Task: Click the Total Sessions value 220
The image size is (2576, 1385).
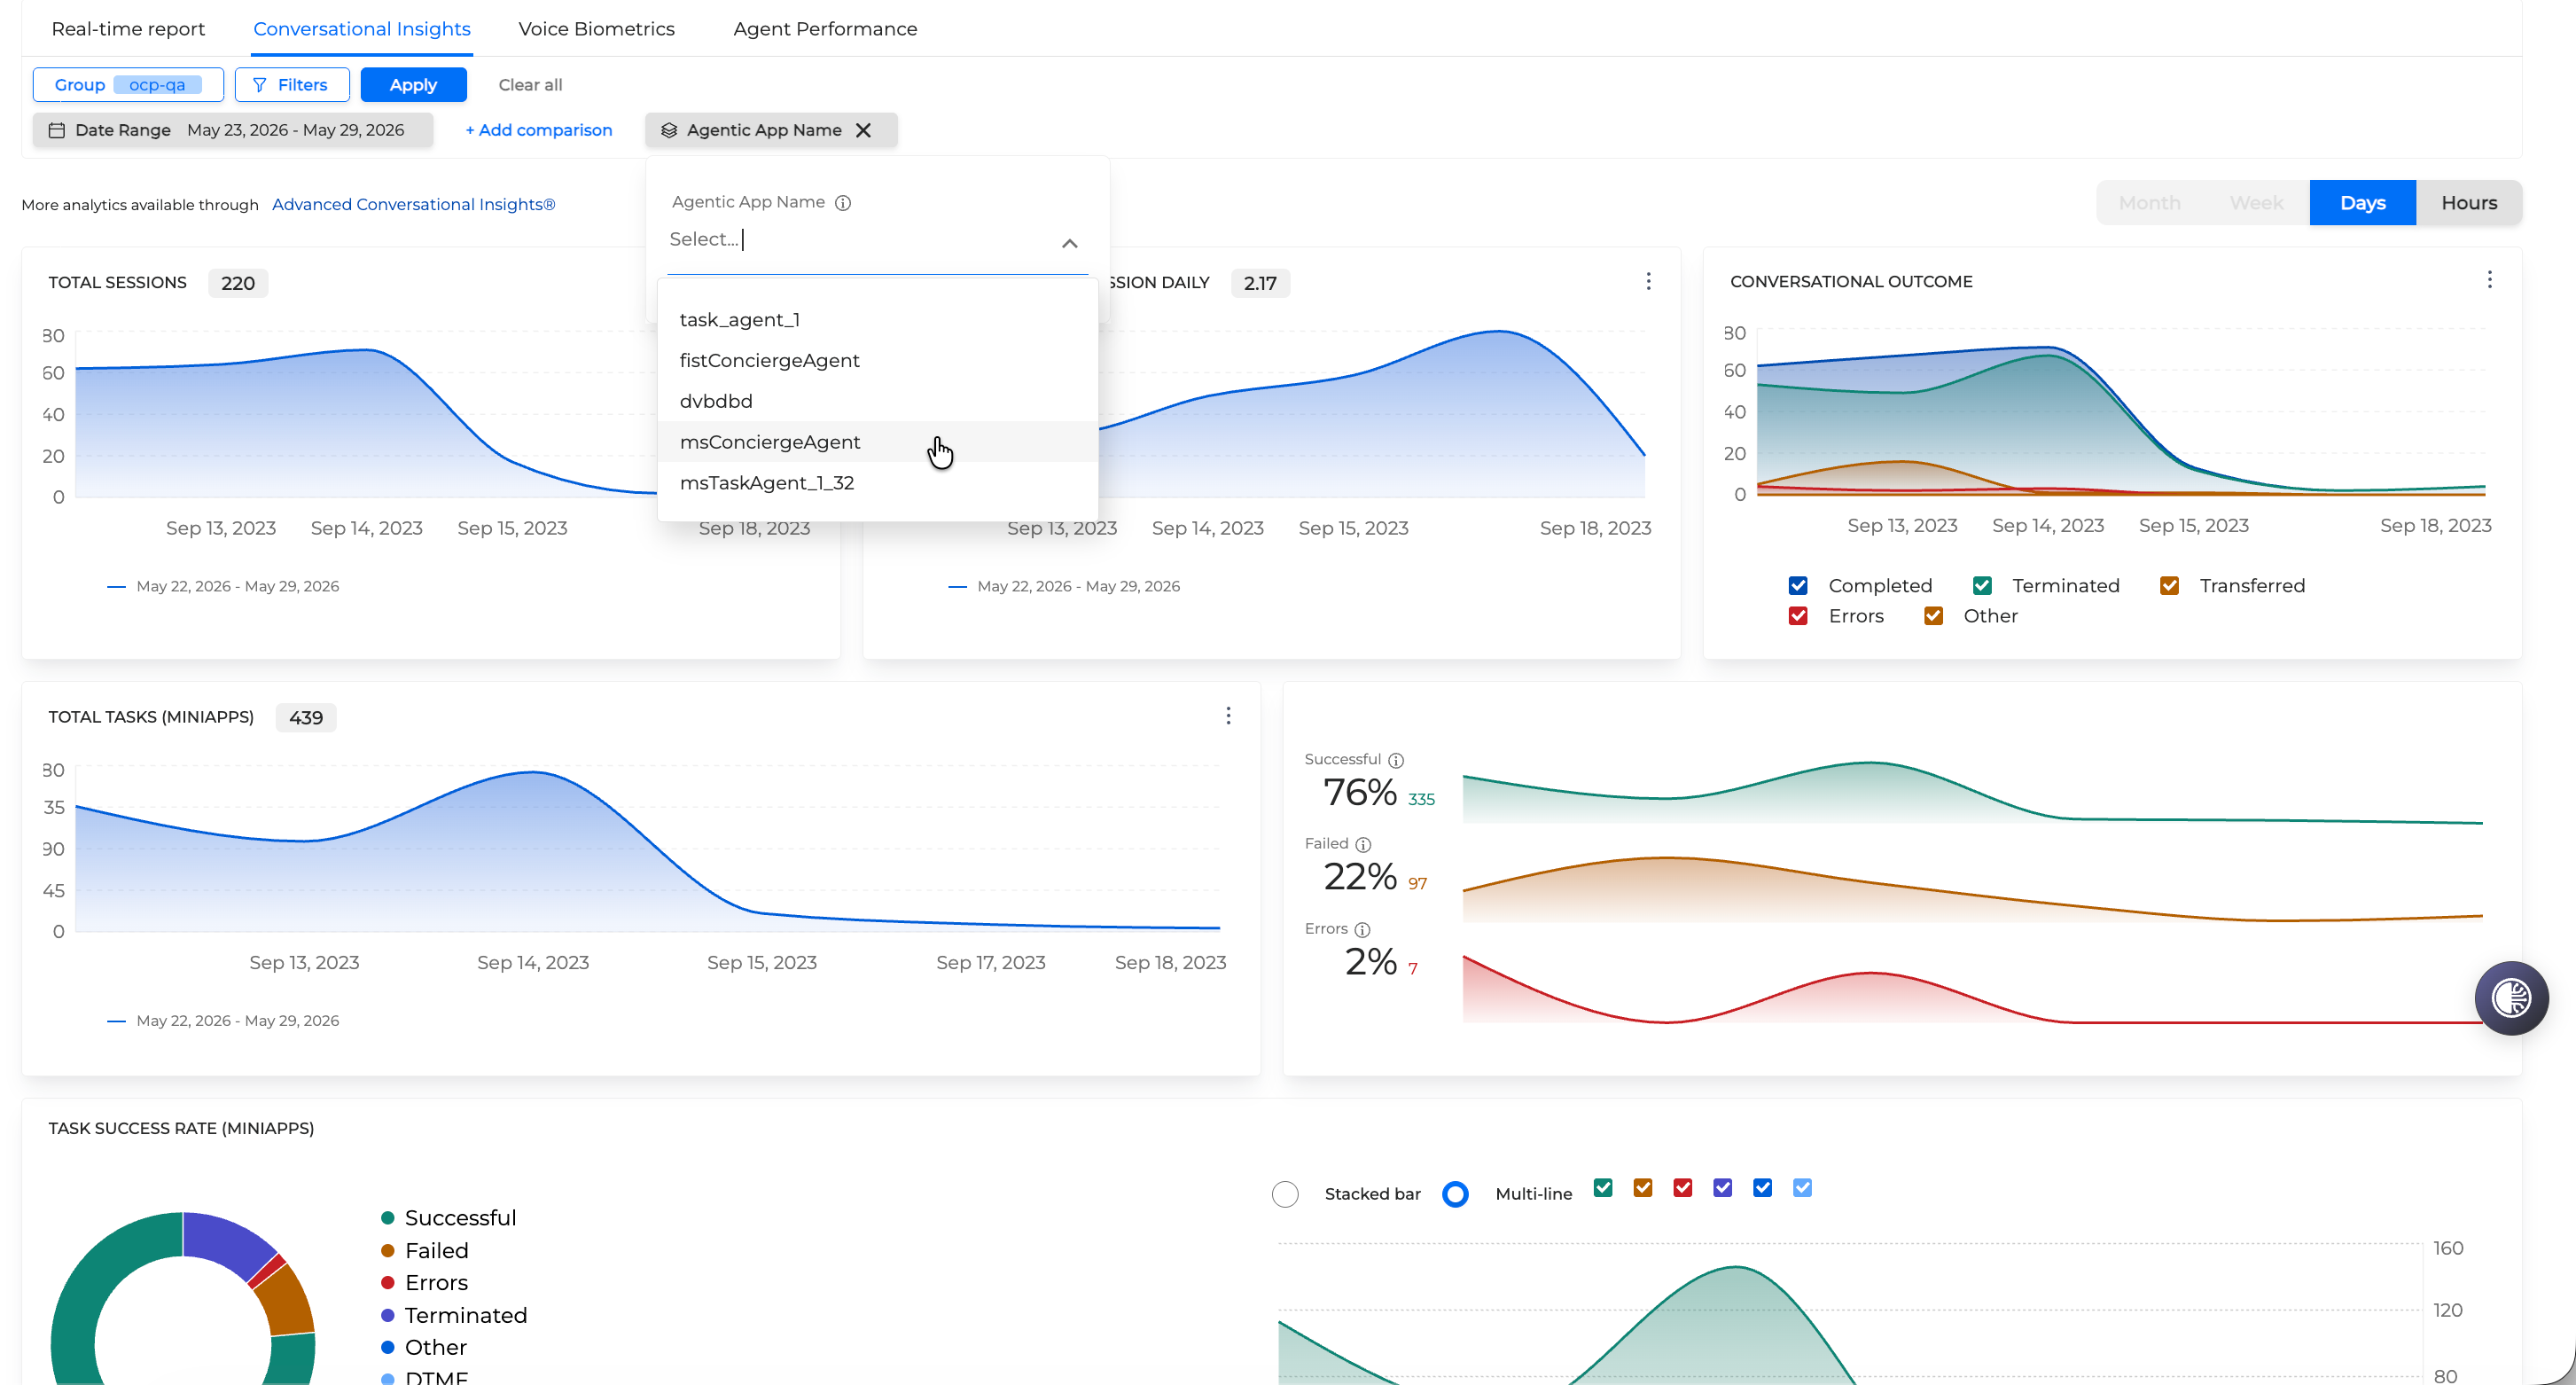Action: pyautogui.click(x=238, y=283)
